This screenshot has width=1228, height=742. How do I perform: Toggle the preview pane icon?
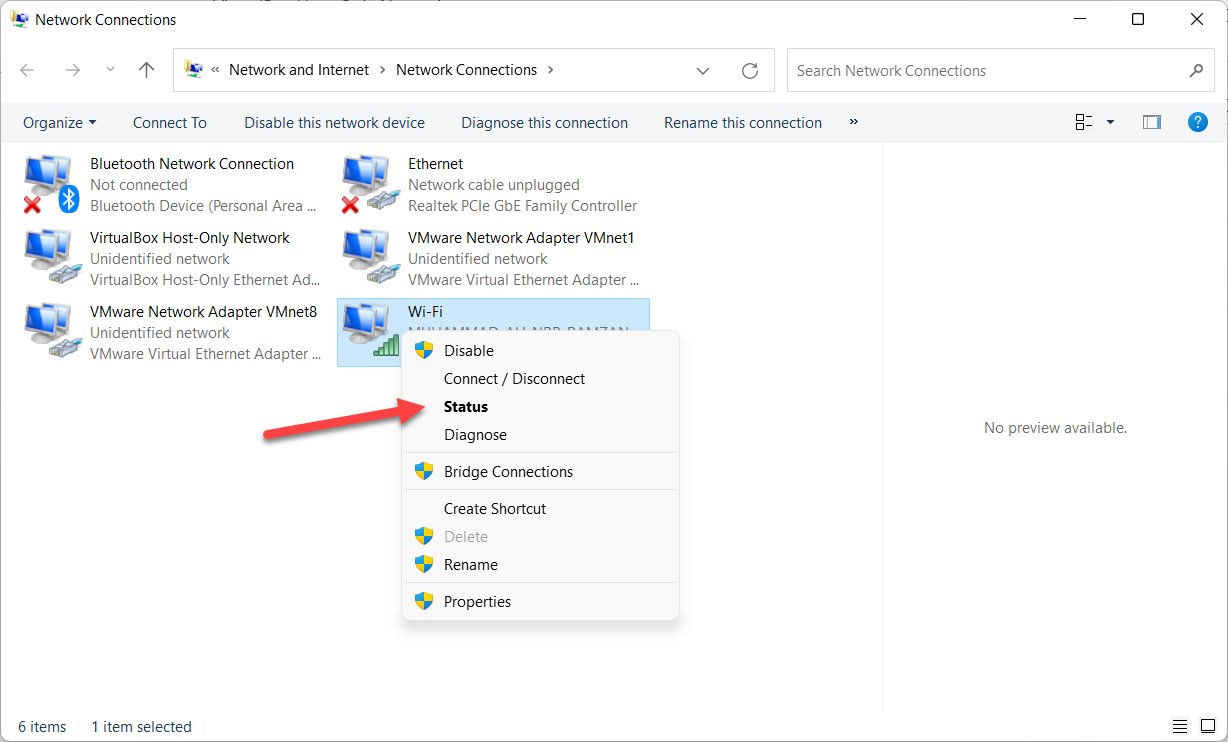click(1151, 122)
